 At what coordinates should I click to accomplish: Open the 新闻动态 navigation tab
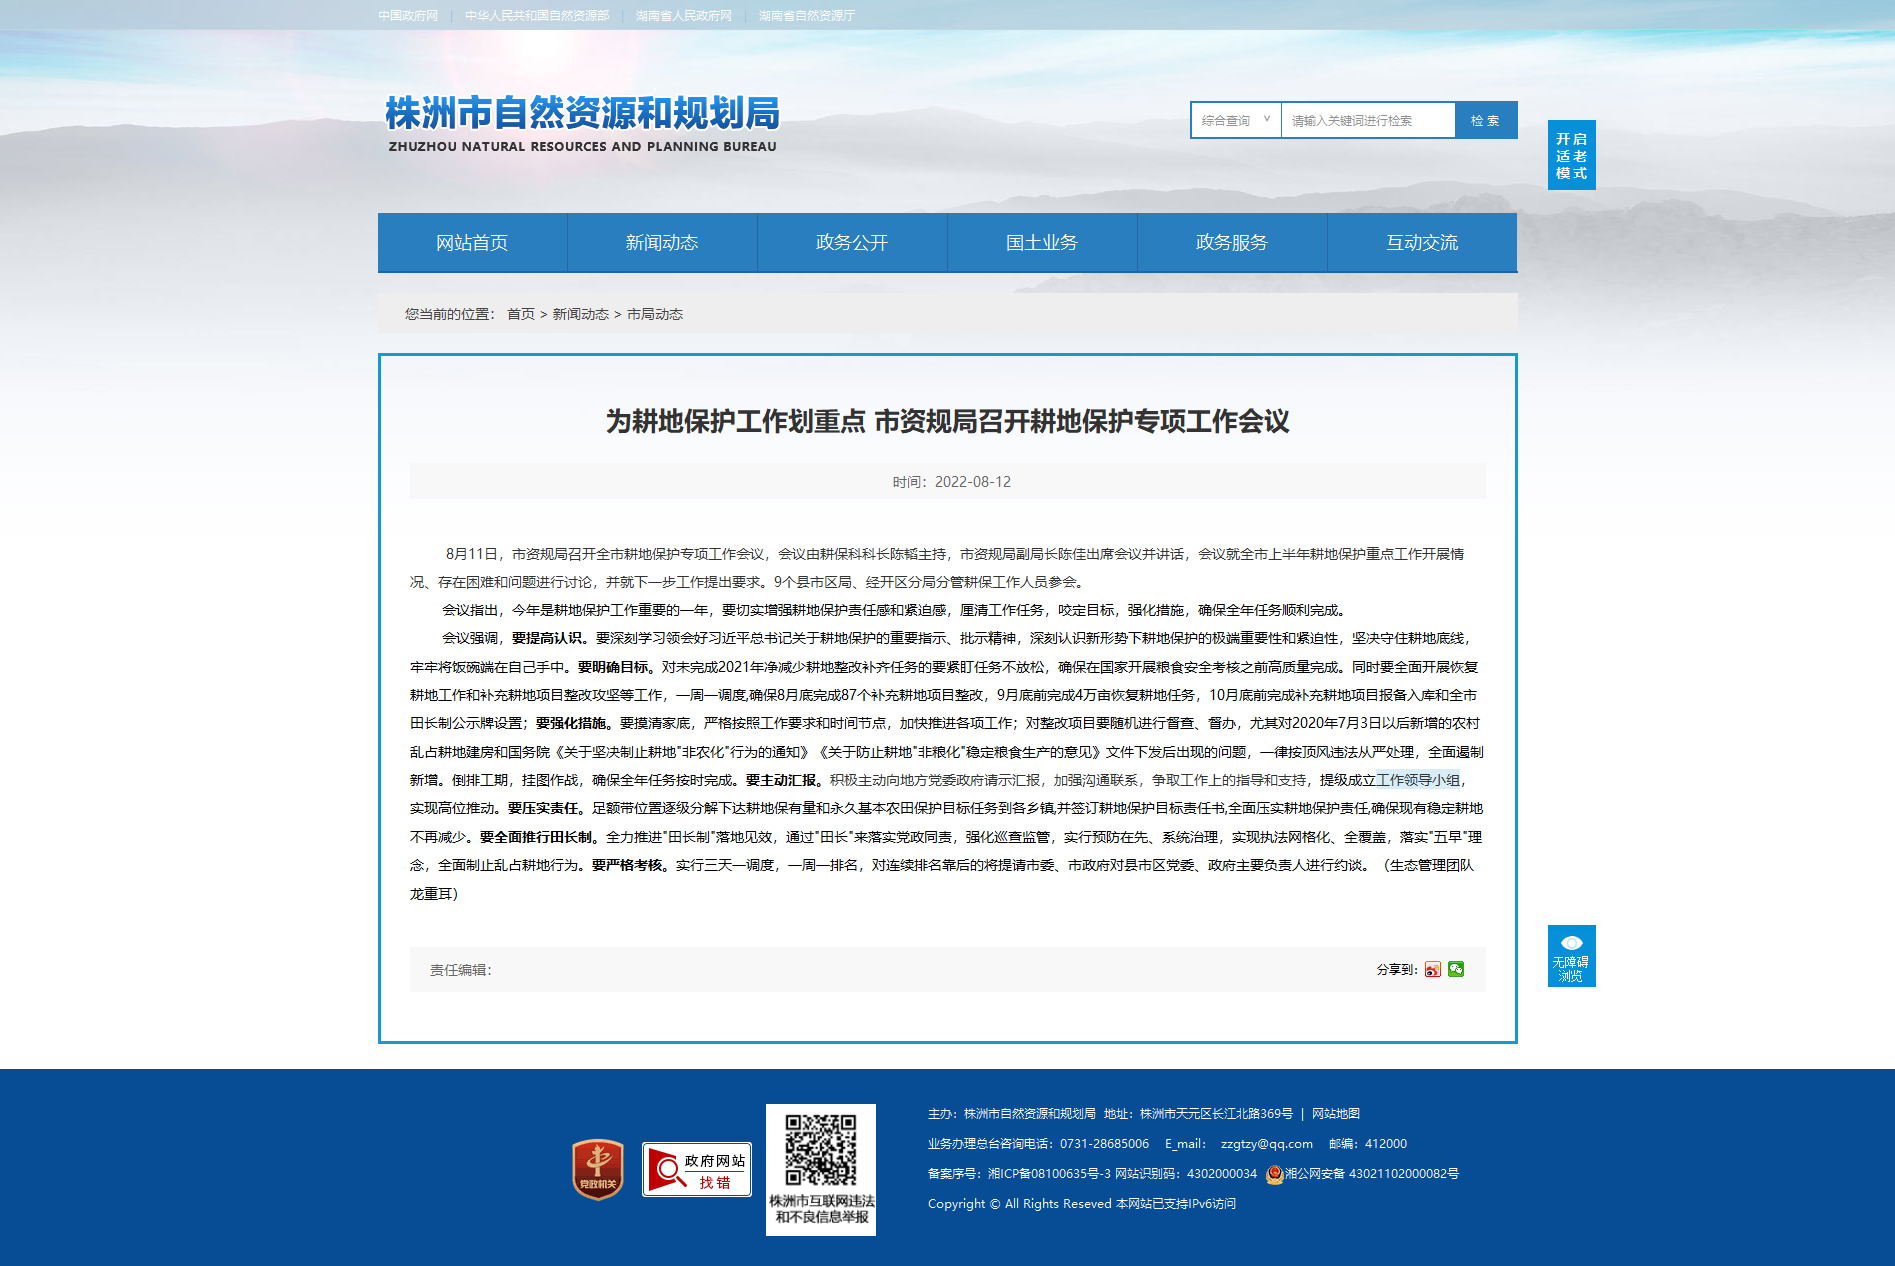[x=662, y=242]
